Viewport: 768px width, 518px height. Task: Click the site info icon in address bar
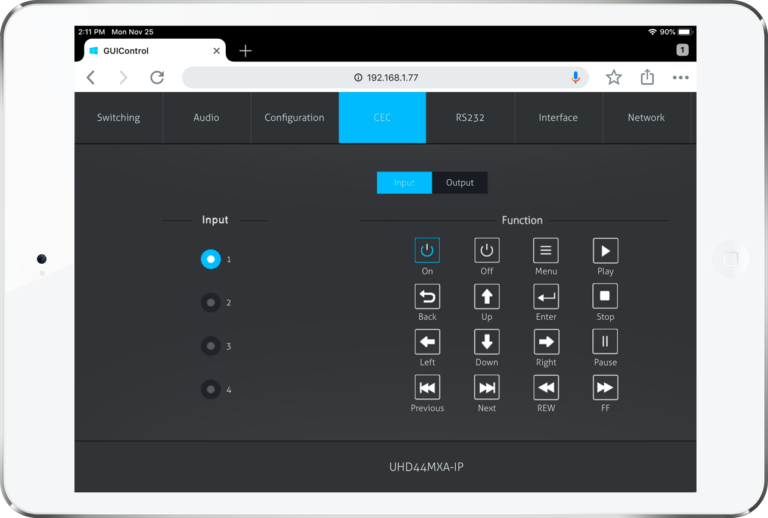click(x=358, y=77)
